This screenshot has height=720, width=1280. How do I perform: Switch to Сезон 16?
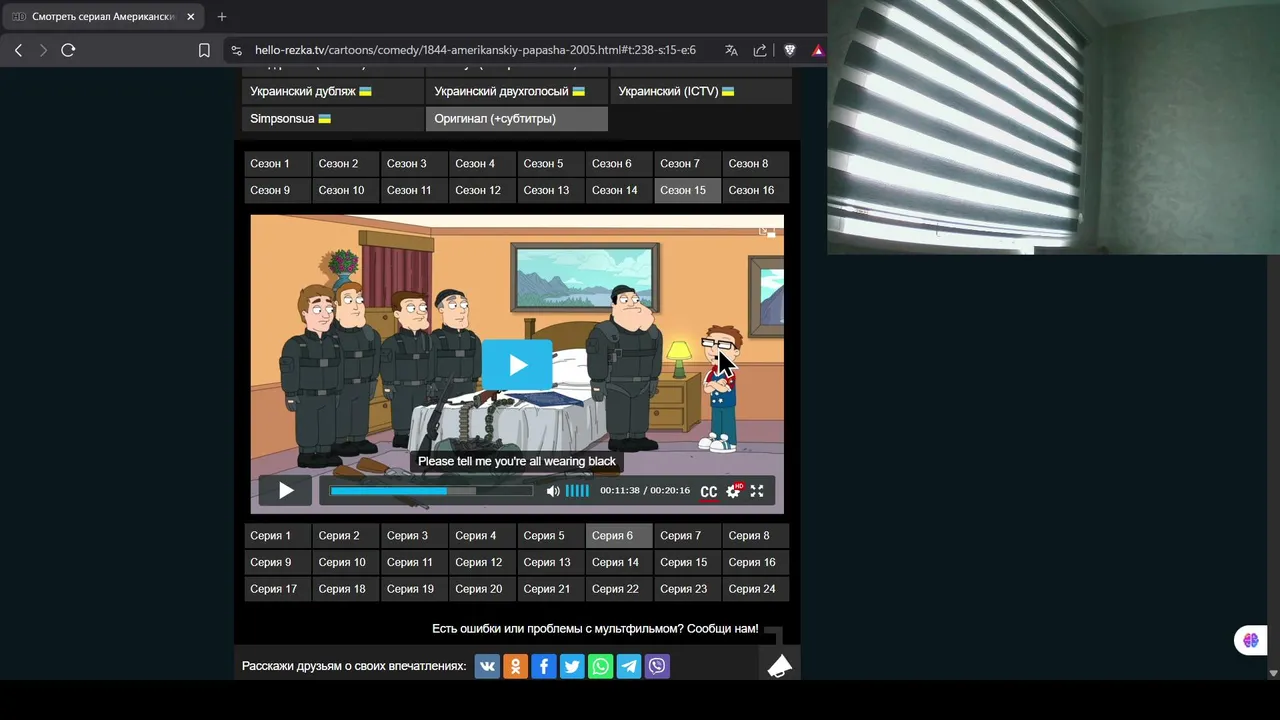pos(755,190)
